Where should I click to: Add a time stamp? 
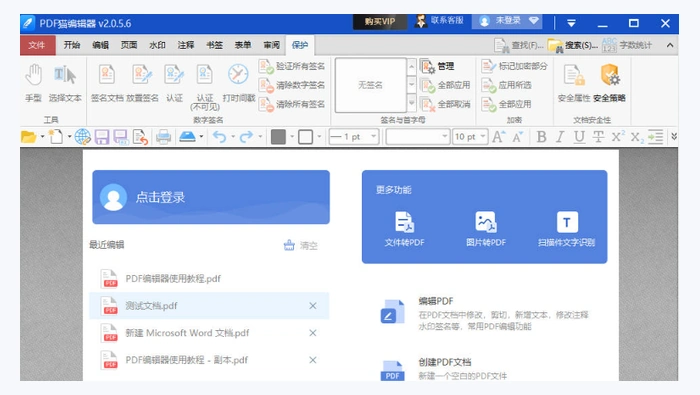[x=238, y=83]
